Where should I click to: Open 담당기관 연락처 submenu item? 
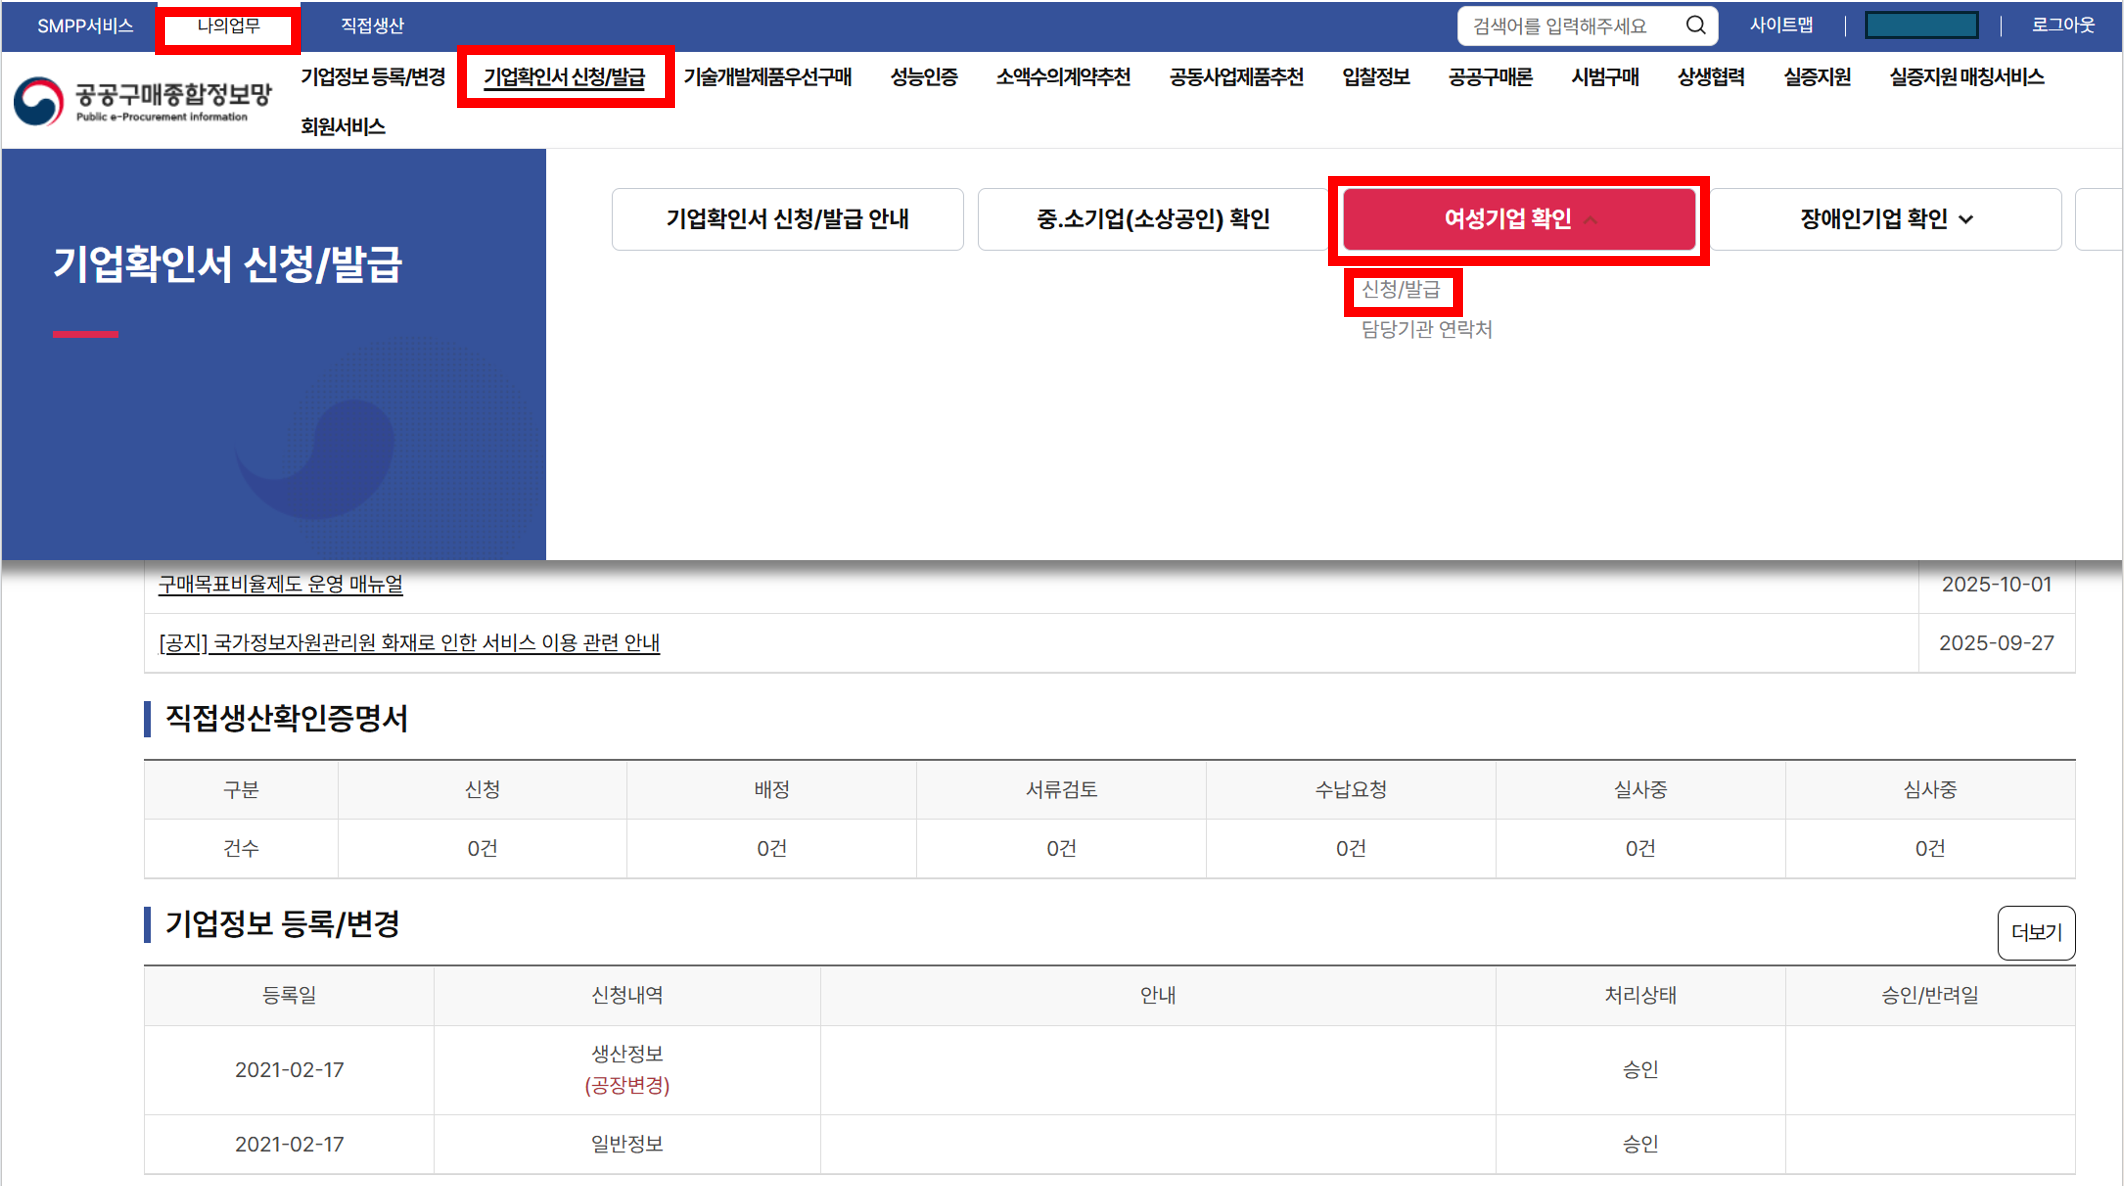(x=1426, y=329)
